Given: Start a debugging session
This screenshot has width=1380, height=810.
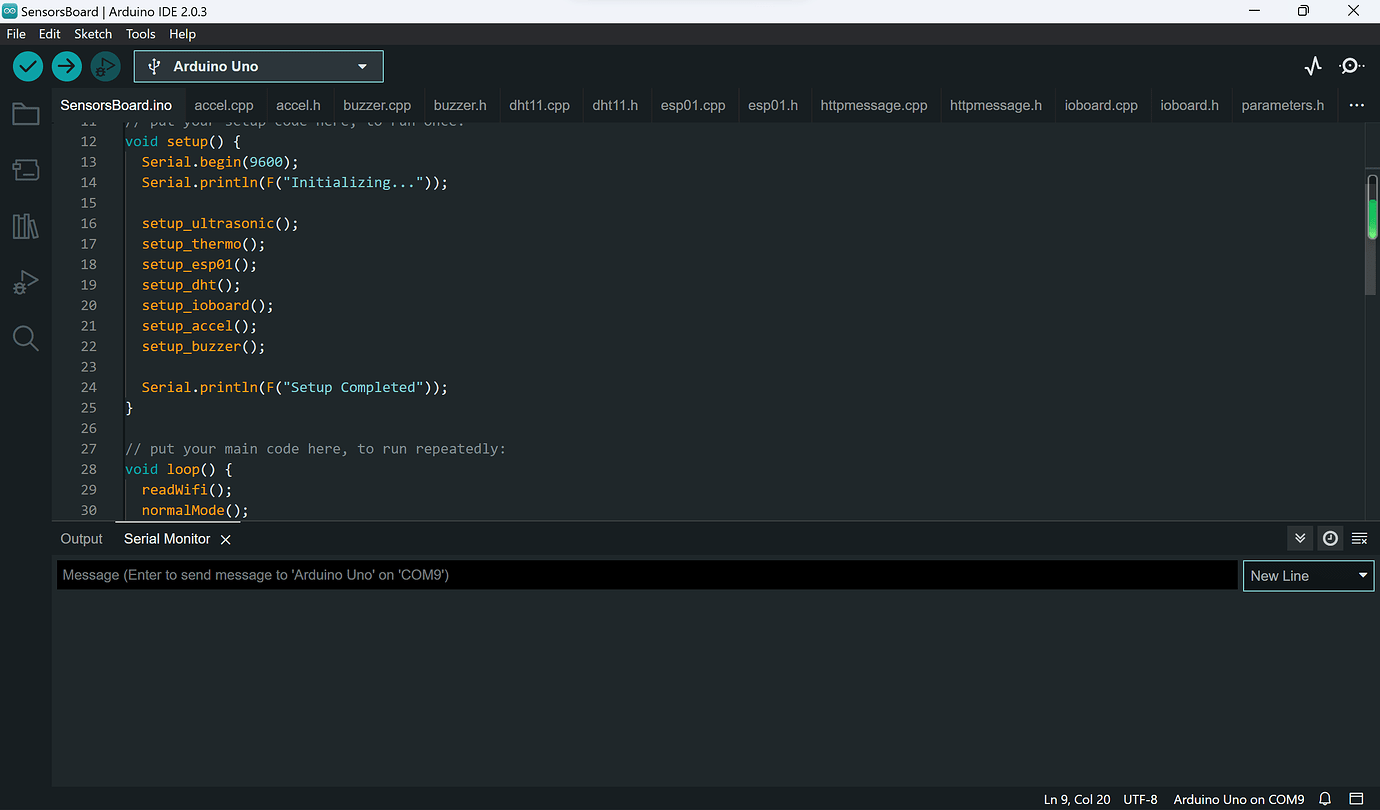Looking at the screenshot, I should [104, 66].
